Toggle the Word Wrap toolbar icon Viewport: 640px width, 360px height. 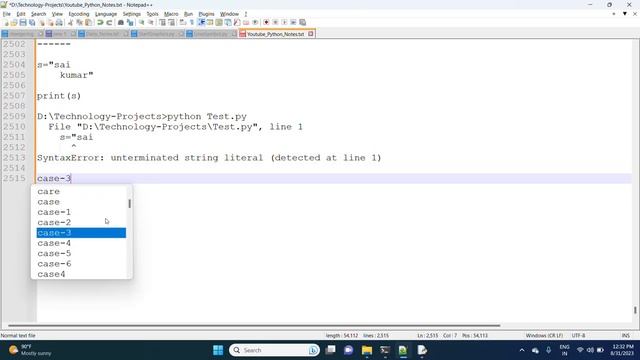coord(182,22)
